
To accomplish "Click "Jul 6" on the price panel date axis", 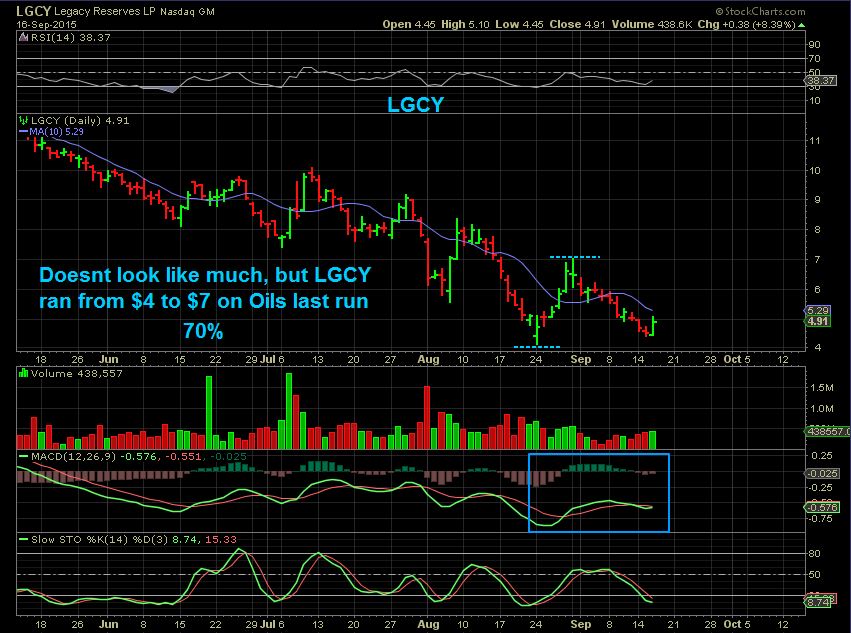I will [x=272, y=359].
